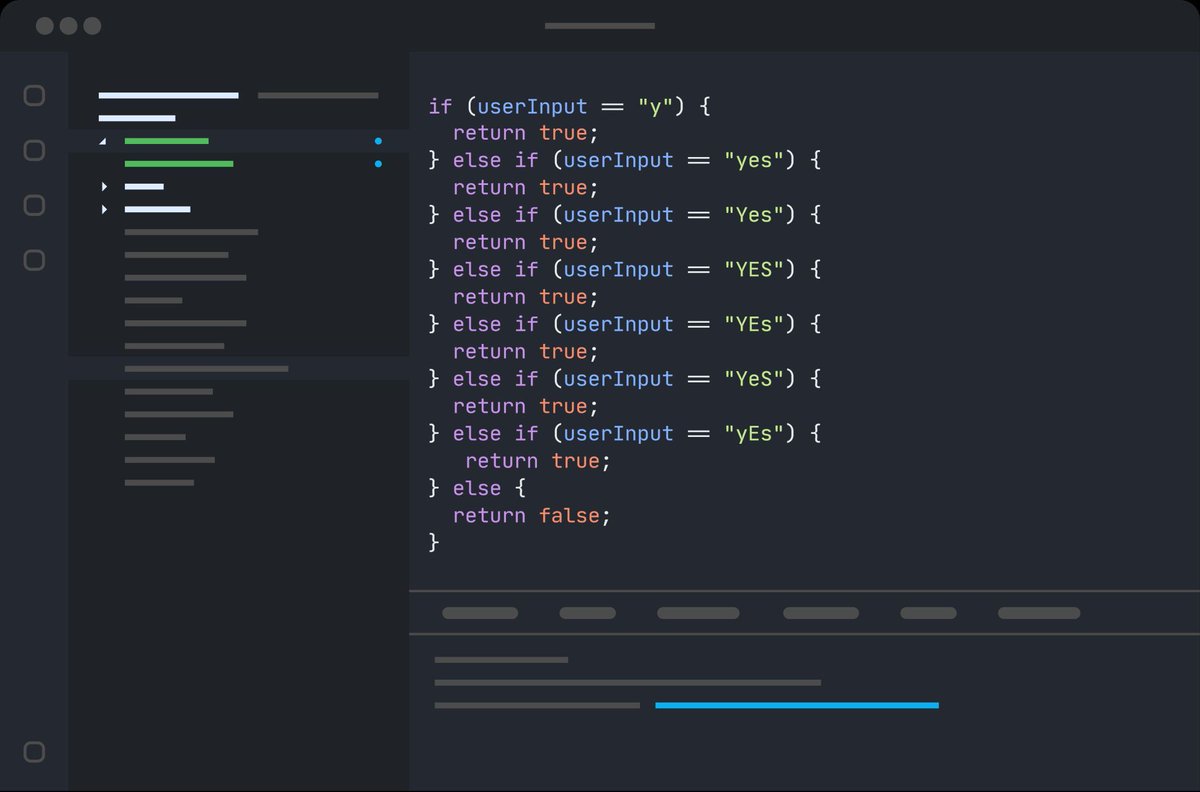
Task: Switch to the third bottom panel tab
Action: (698, 613)
